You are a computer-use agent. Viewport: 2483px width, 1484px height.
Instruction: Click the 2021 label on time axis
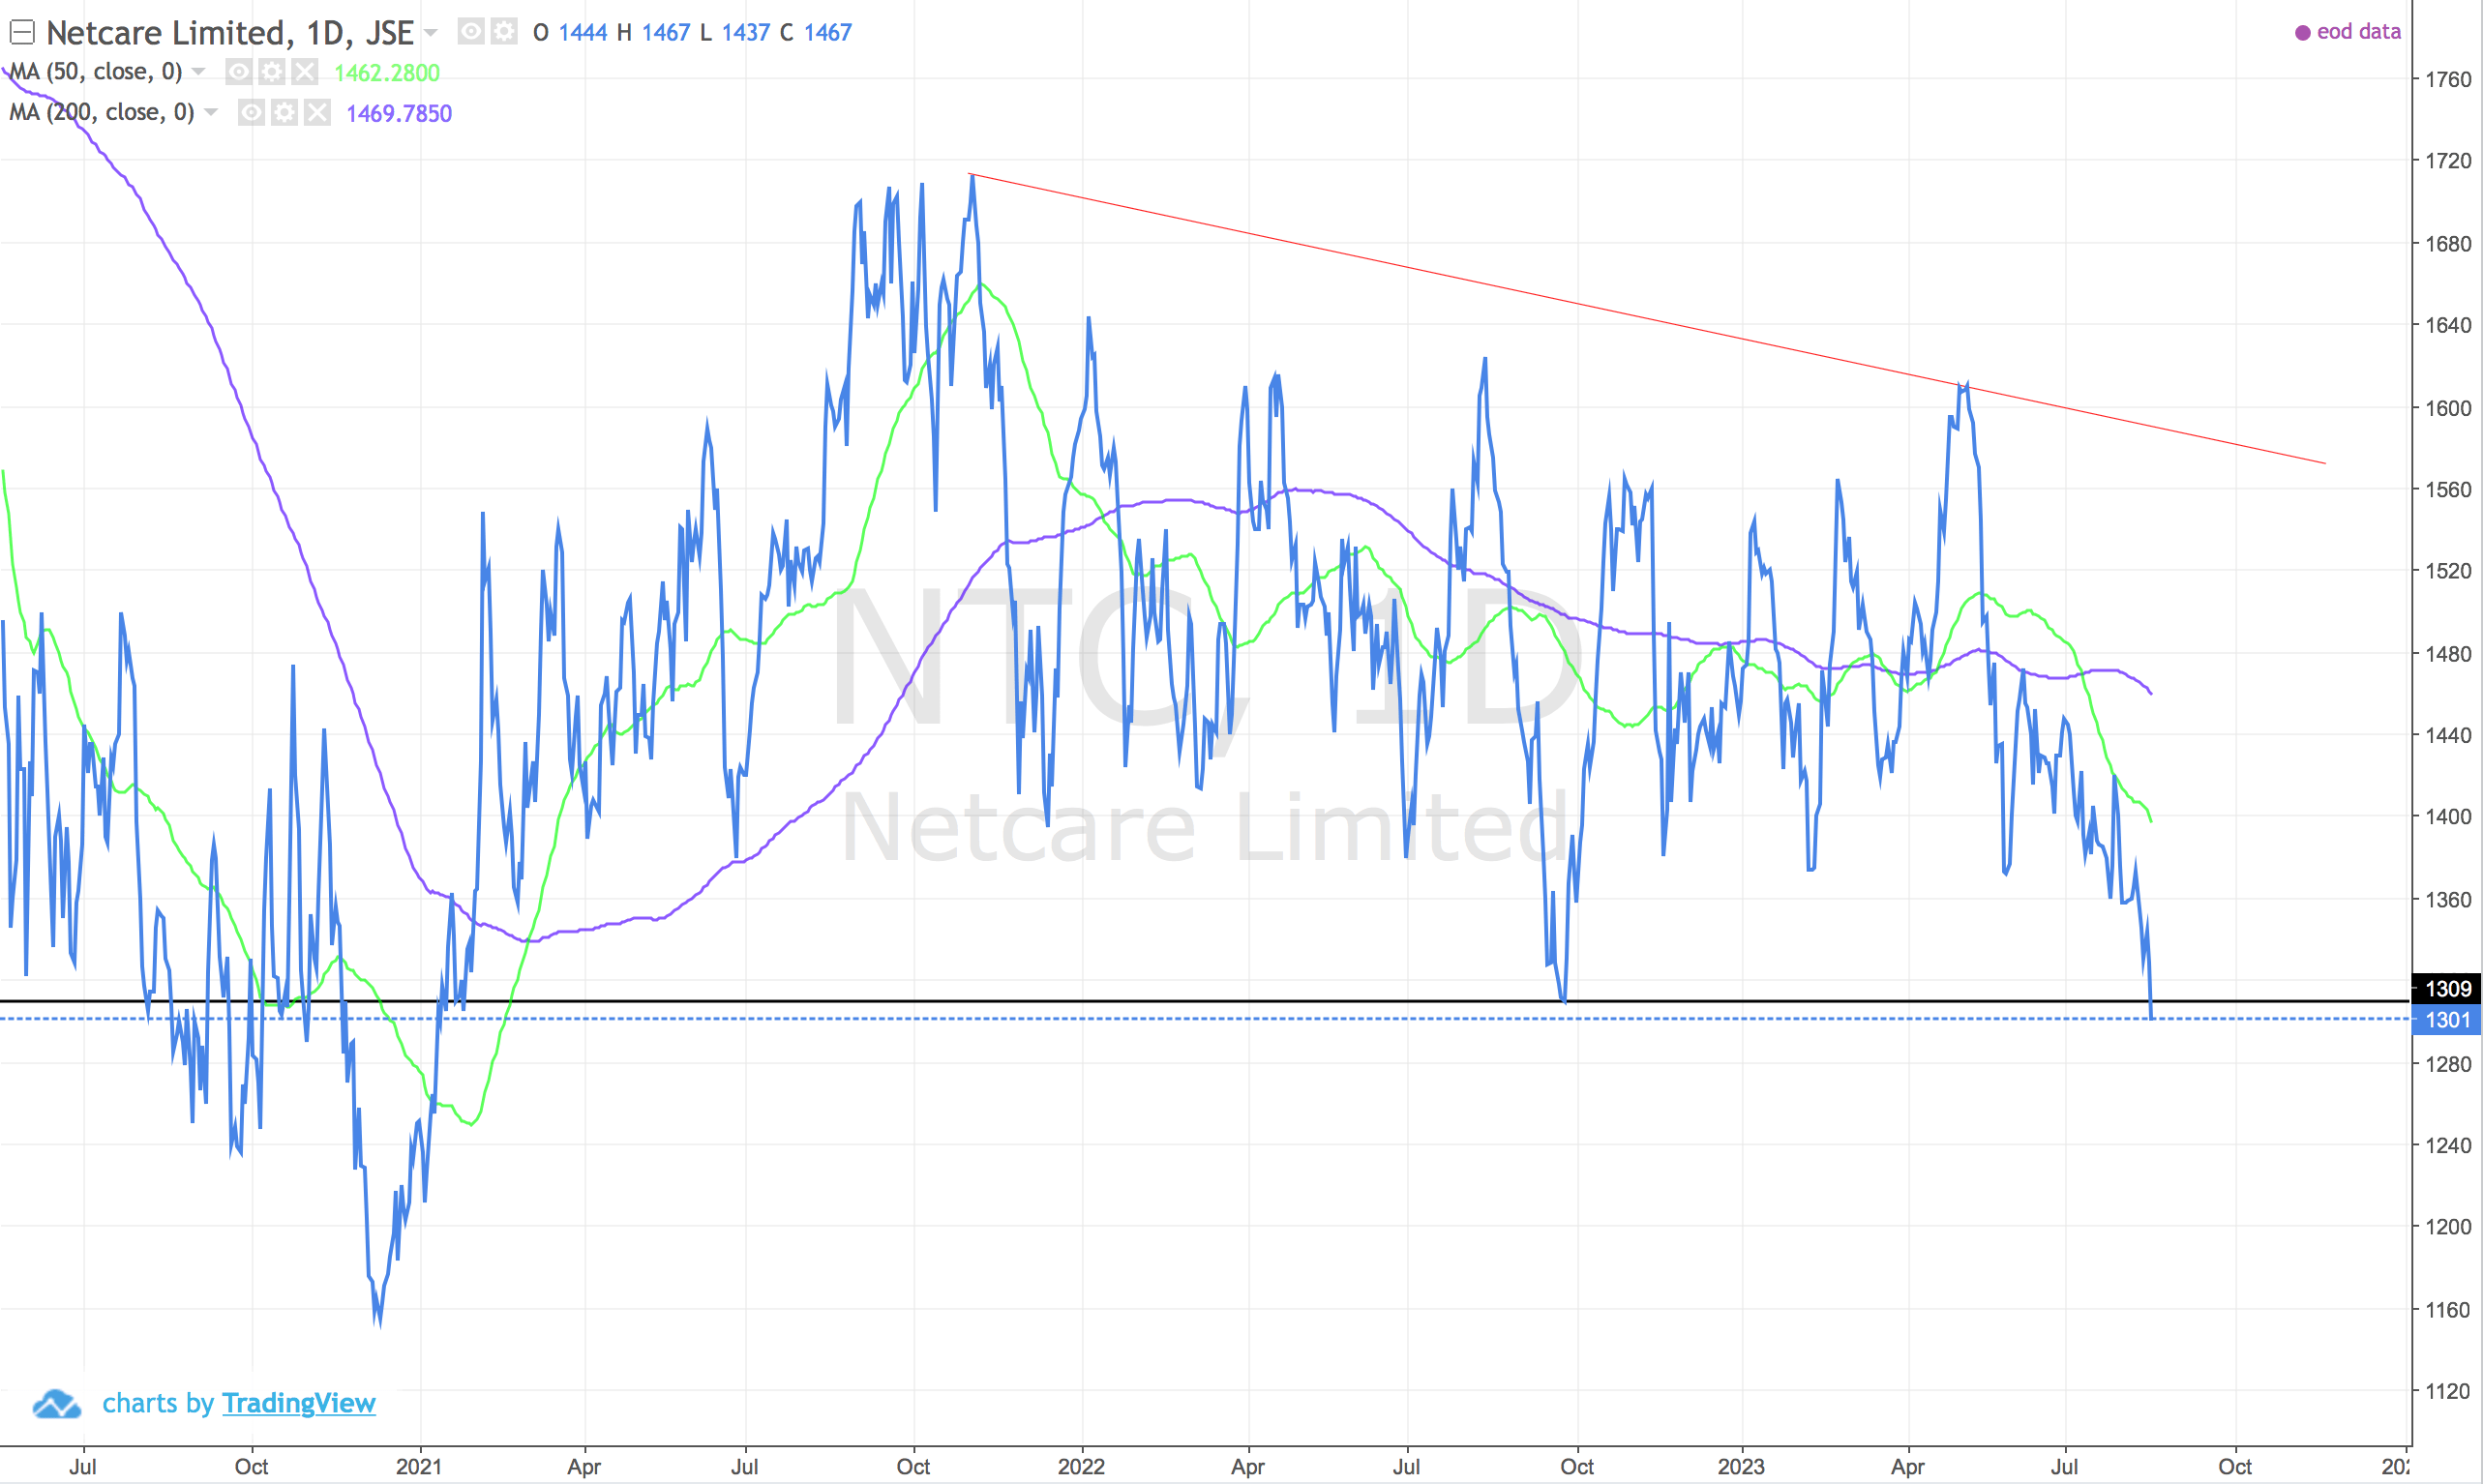[419, 1467]
